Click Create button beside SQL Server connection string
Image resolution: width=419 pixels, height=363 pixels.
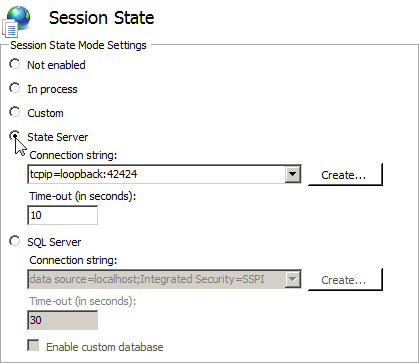(345, 279)
